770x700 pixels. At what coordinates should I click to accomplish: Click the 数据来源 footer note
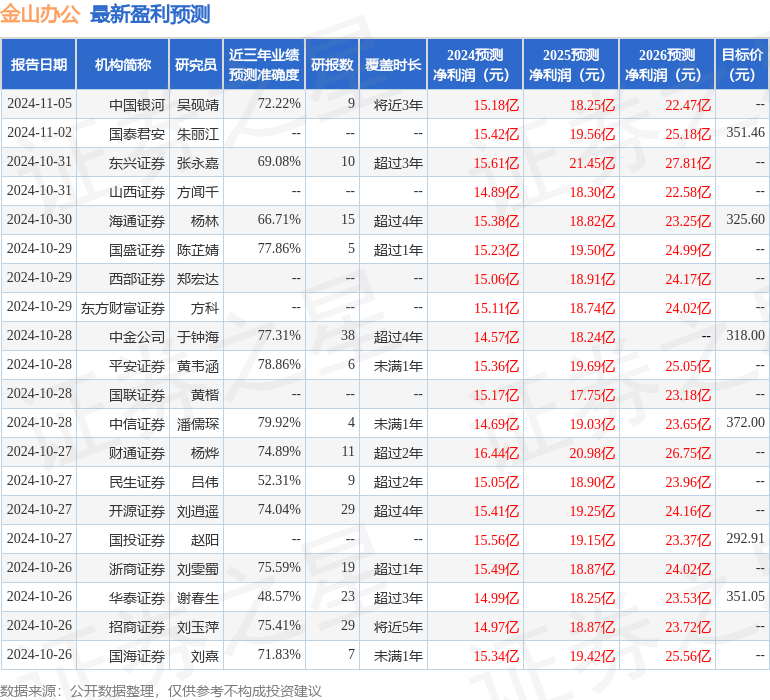tap(161, 691)
